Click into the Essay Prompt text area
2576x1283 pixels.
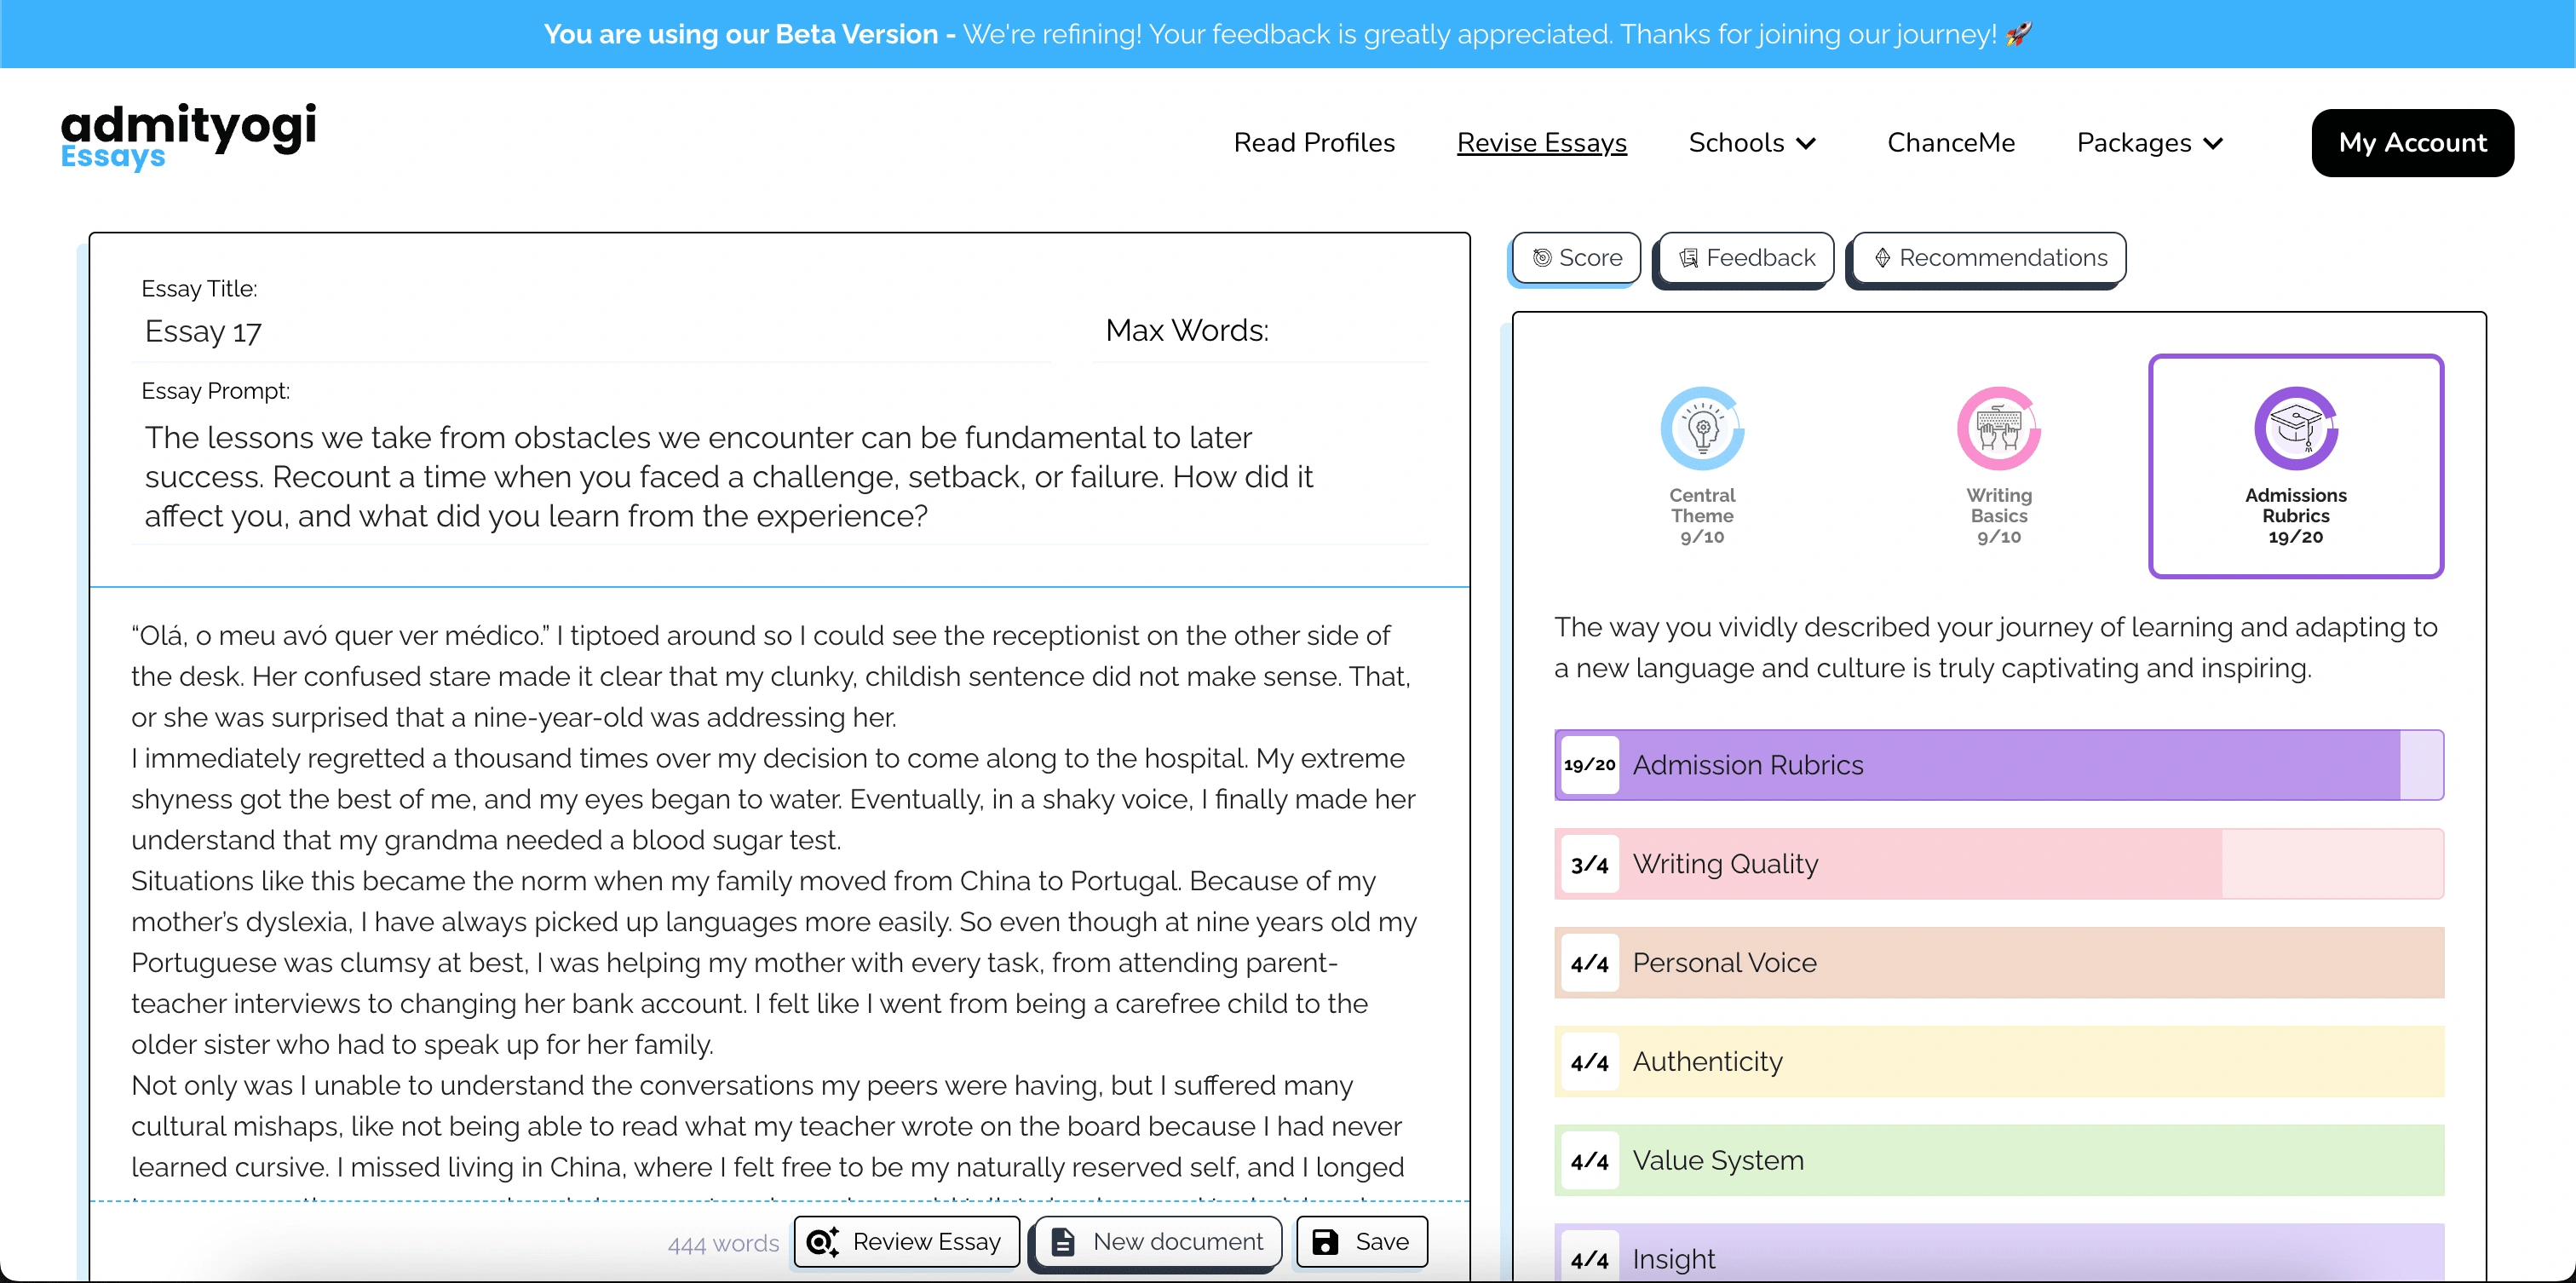[x=780, y=477]
